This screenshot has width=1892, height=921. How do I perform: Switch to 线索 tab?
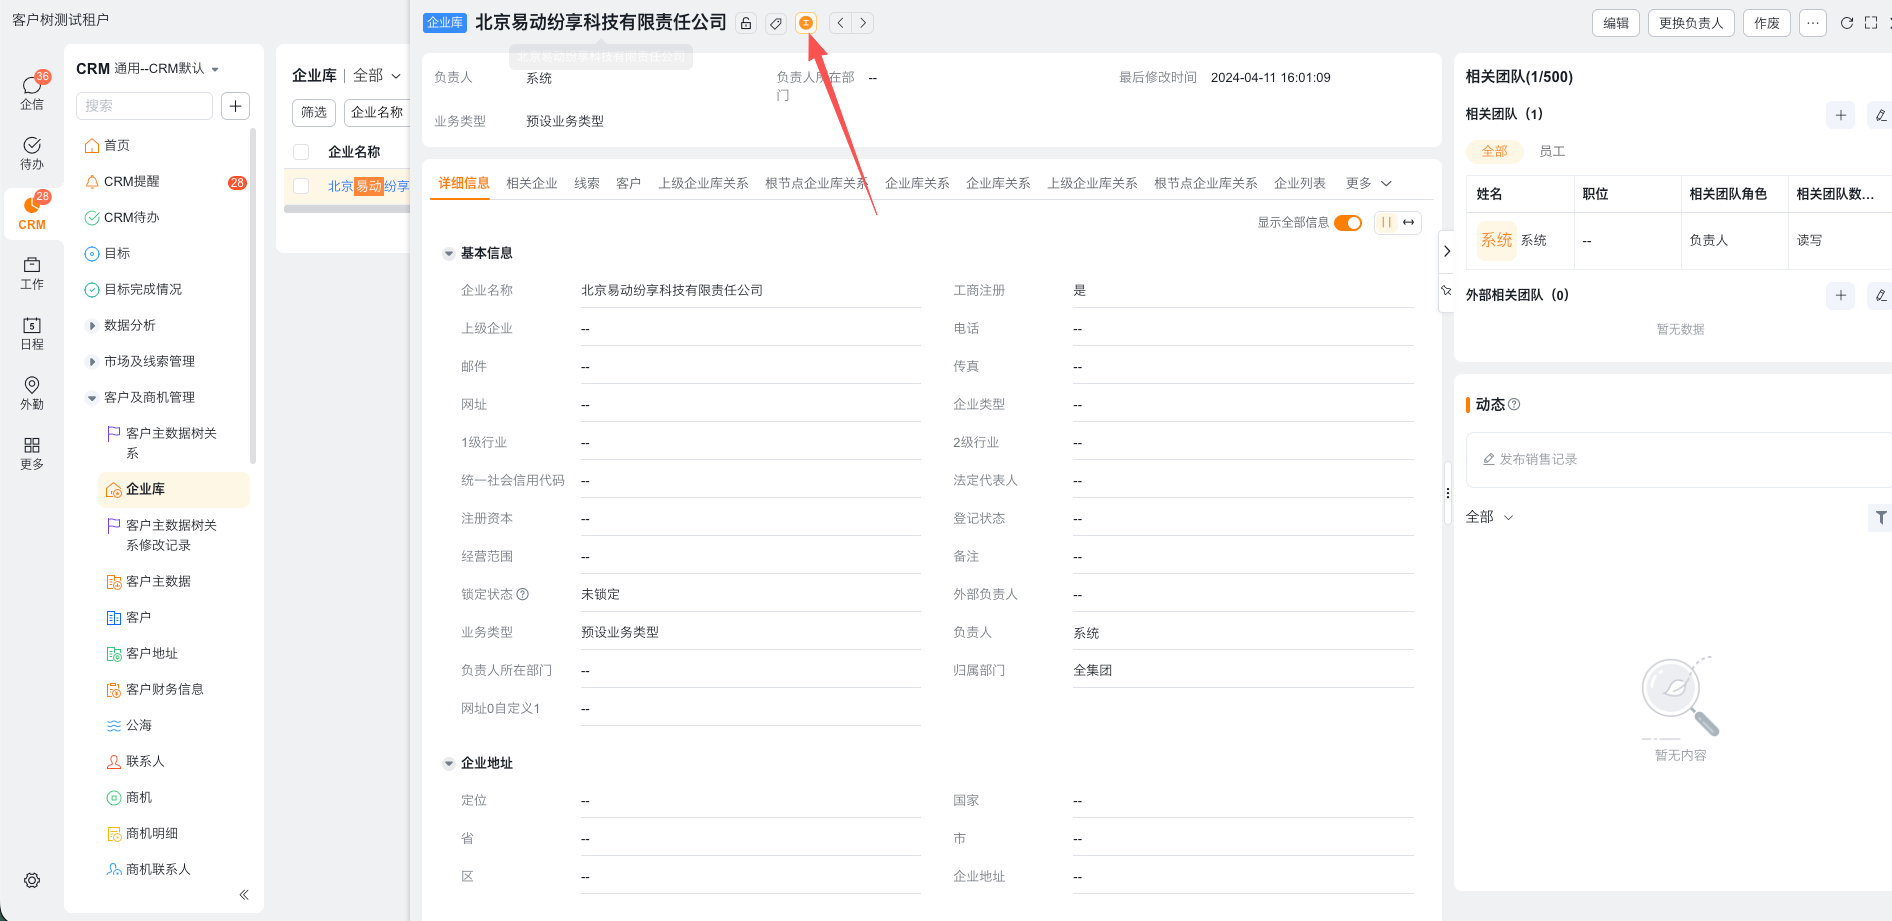[x=587, y=183]
